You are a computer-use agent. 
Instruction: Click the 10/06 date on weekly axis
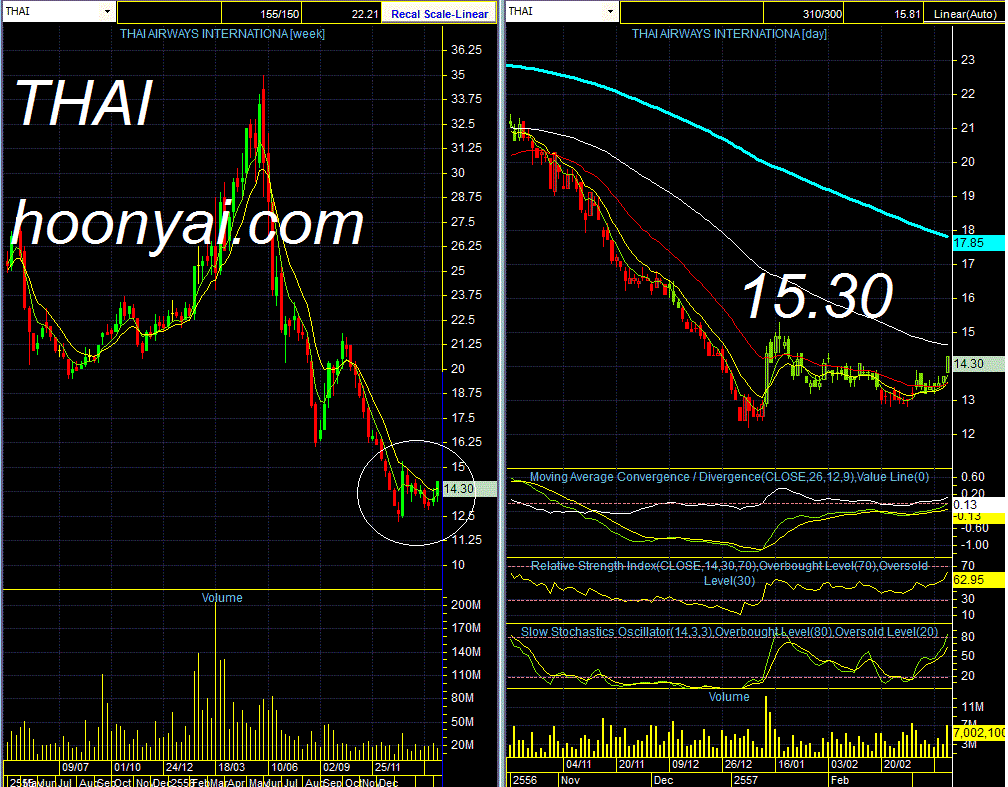(x=284, y=768)
